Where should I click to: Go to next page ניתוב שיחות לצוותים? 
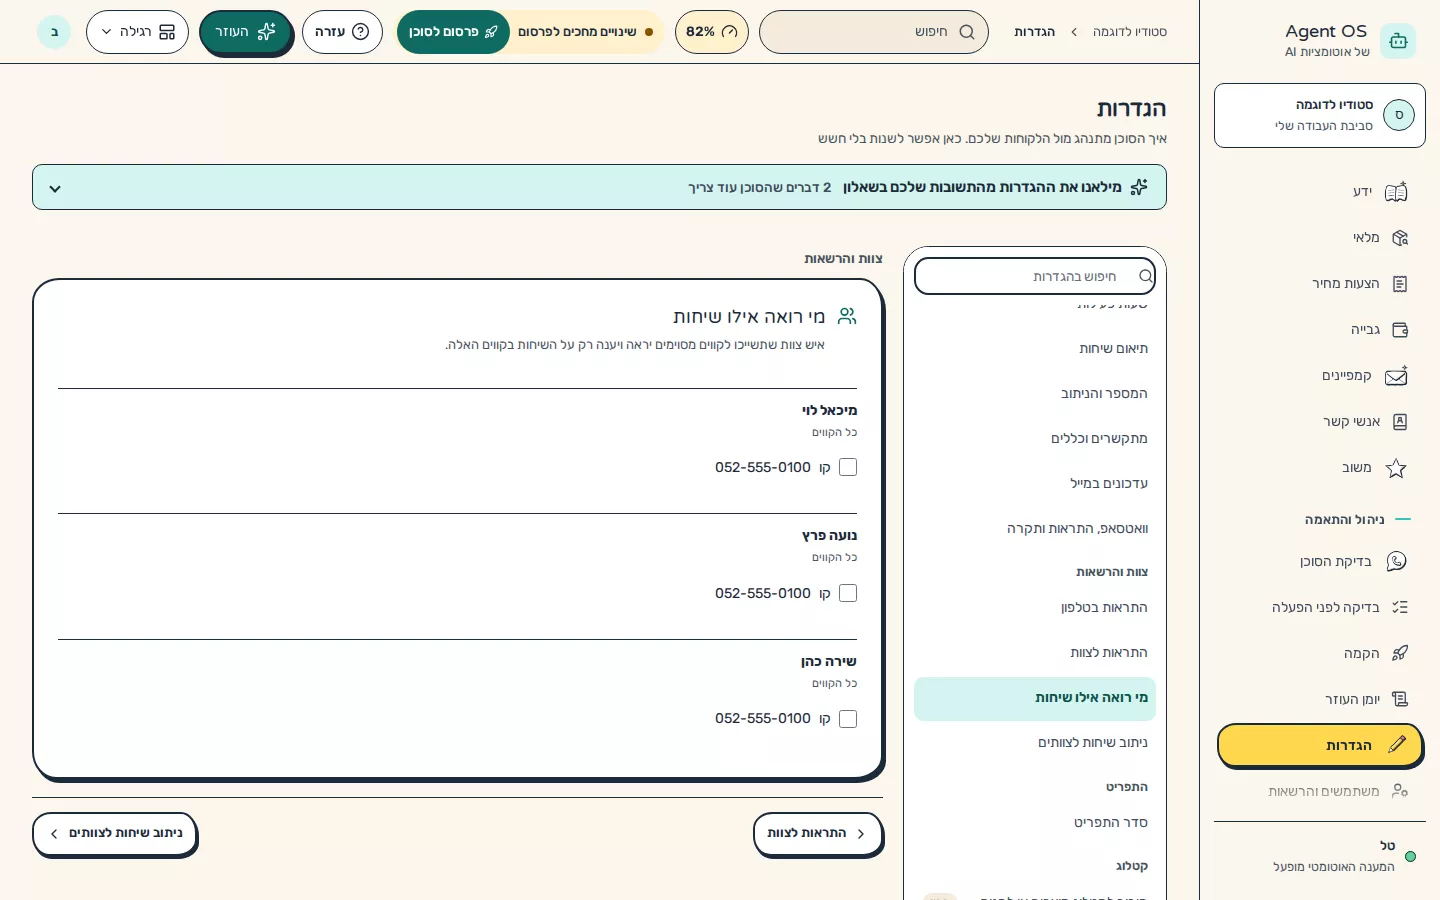pos(115,834)
